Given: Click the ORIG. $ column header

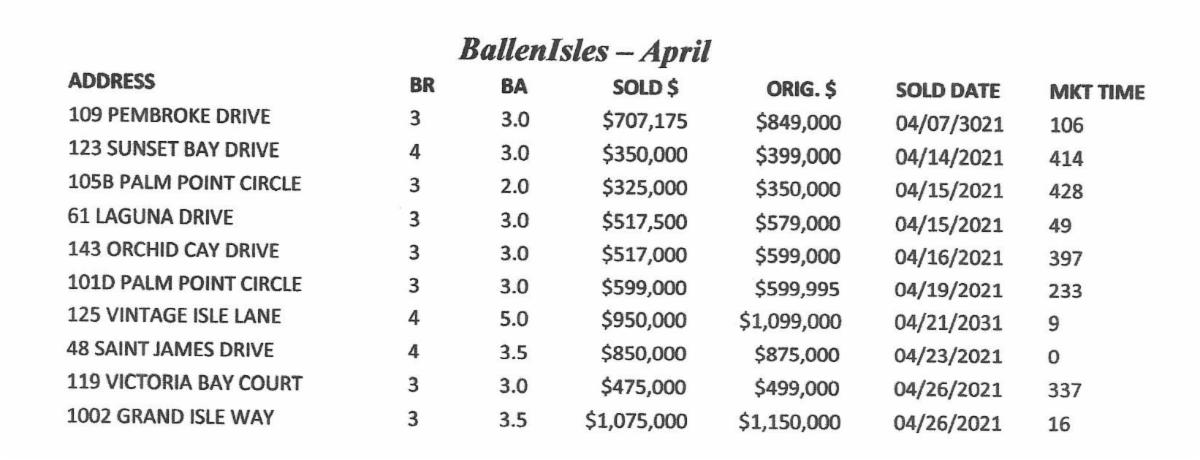Looking at the screenshot, I should tap(800, 90).
